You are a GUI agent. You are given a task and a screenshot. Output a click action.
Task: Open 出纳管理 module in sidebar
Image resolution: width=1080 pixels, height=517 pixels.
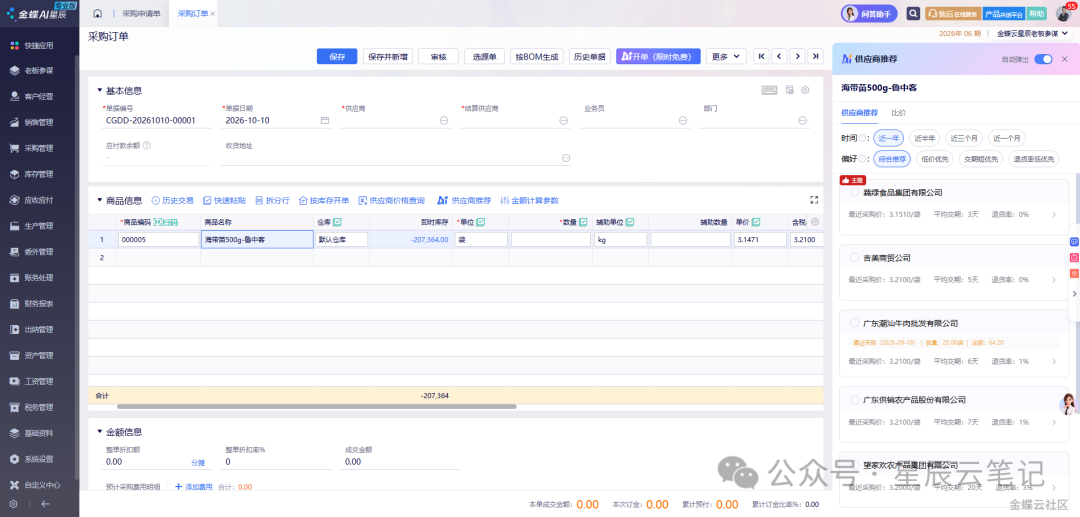39,330
